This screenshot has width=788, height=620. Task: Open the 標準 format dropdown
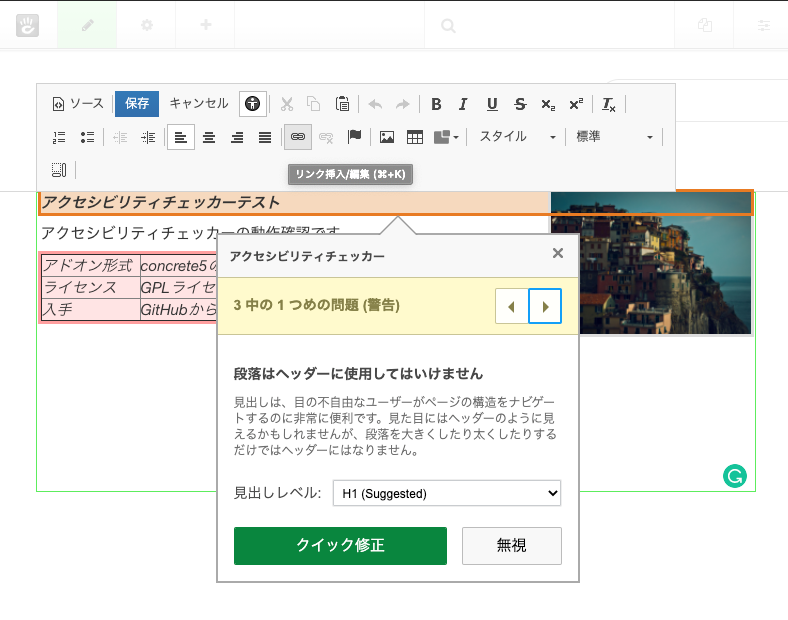[614, 137]
